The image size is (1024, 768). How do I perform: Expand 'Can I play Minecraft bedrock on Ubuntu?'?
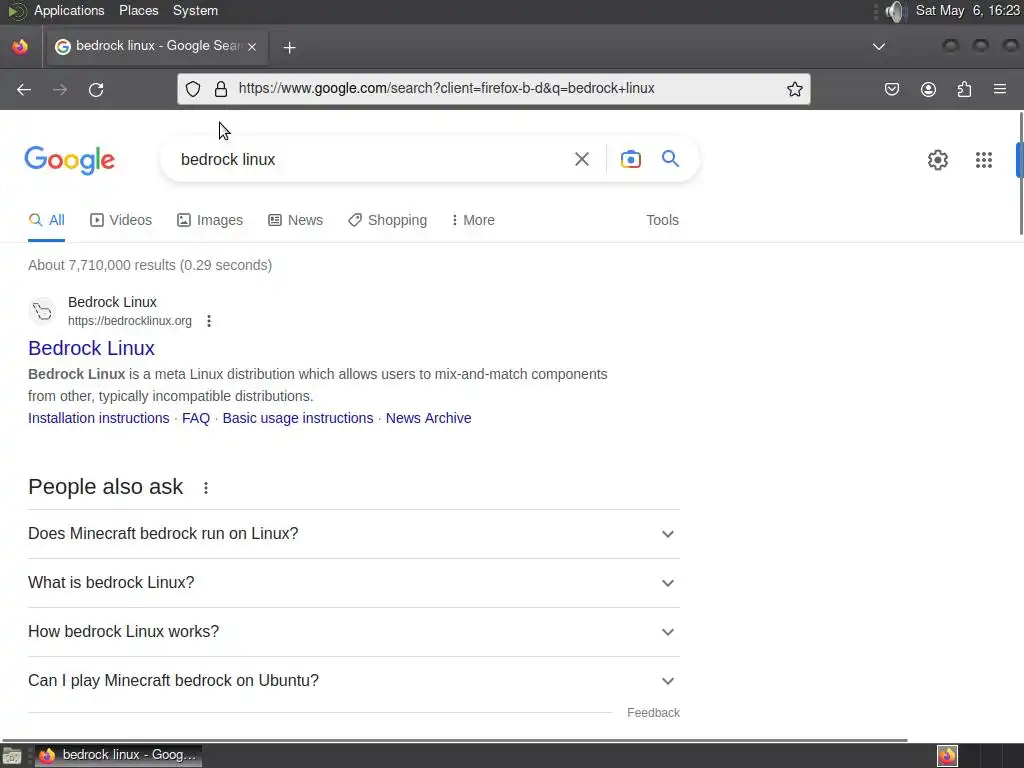[354, 680]
